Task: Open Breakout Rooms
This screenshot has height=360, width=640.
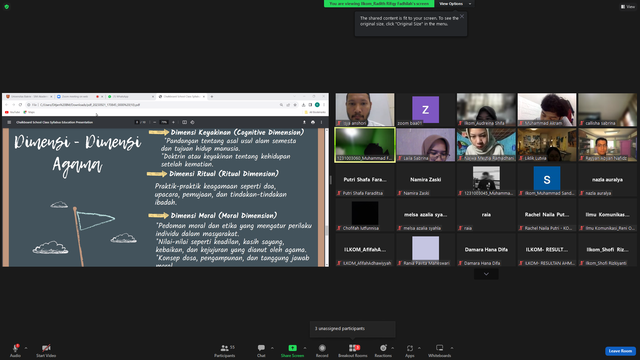Action: click(353, 350)
